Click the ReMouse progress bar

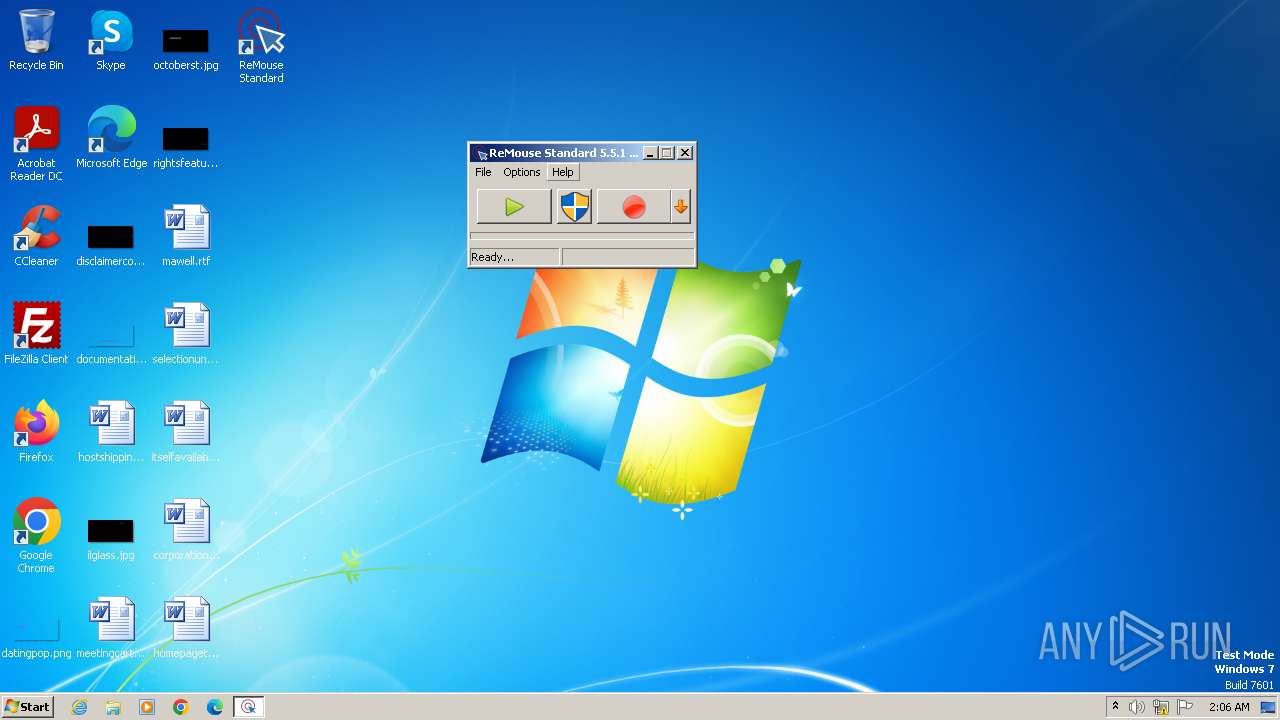point(582,237)
